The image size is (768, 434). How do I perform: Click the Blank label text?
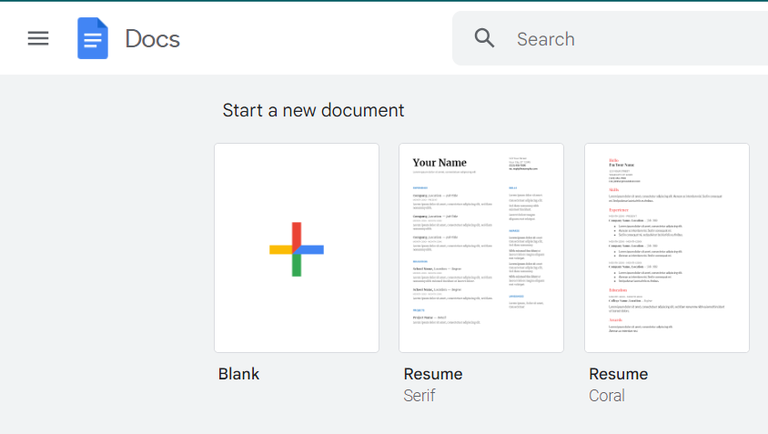point(239,374)
